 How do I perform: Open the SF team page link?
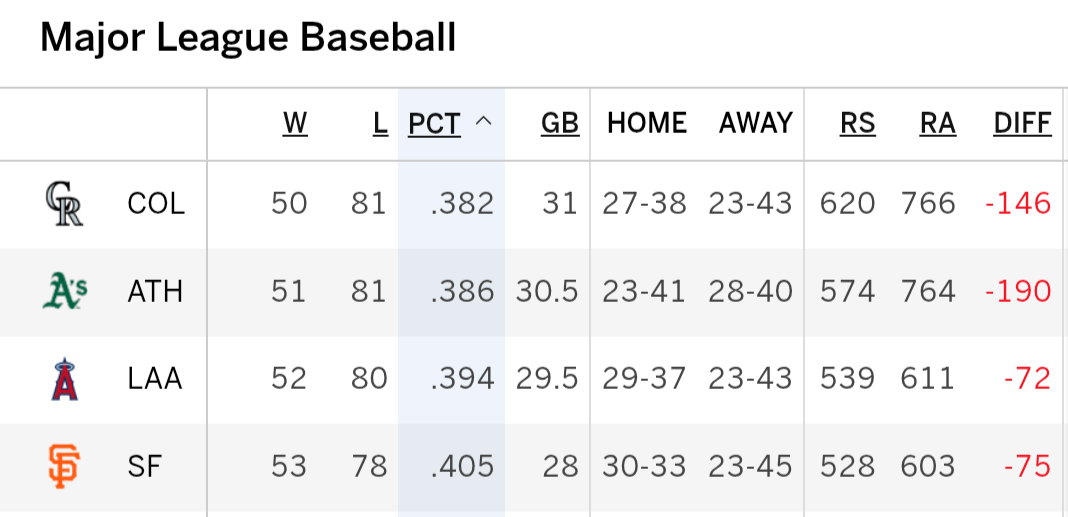144,467
